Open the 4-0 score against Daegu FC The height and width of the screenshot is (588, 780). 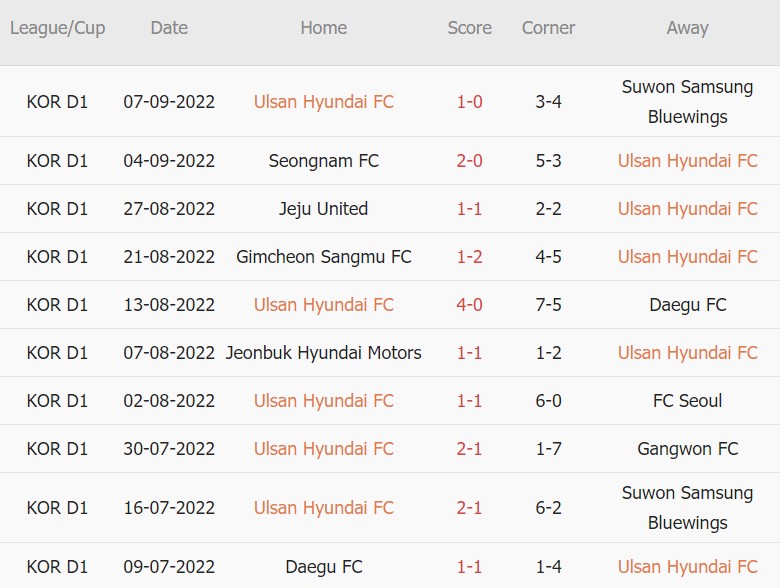(x=469, y=304)
